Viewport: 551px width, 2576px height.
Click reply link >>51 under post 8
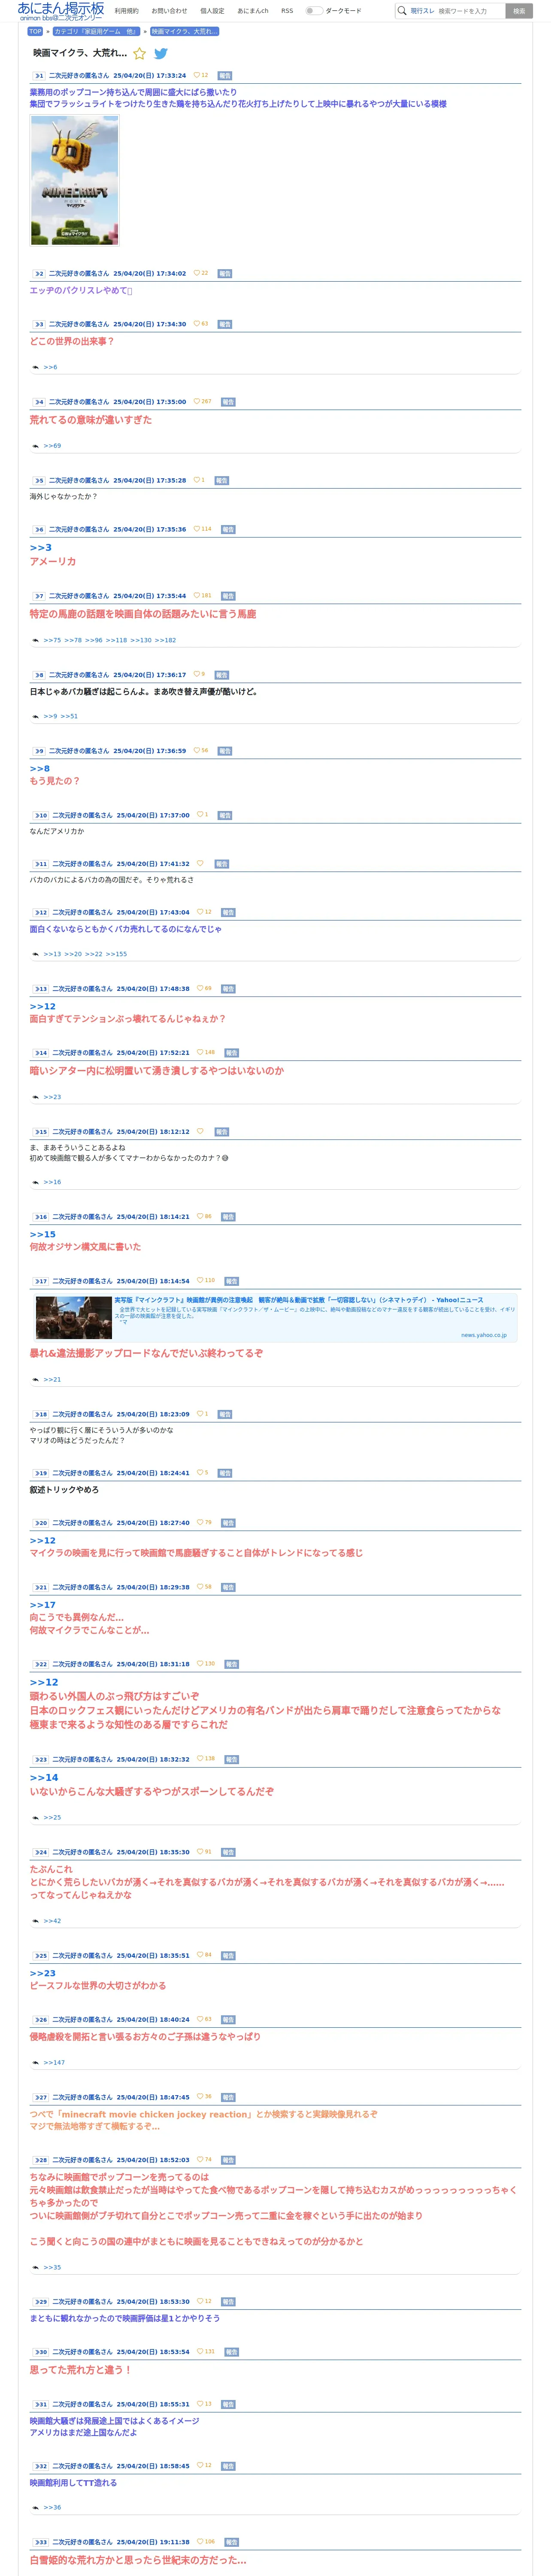point(69,716)
